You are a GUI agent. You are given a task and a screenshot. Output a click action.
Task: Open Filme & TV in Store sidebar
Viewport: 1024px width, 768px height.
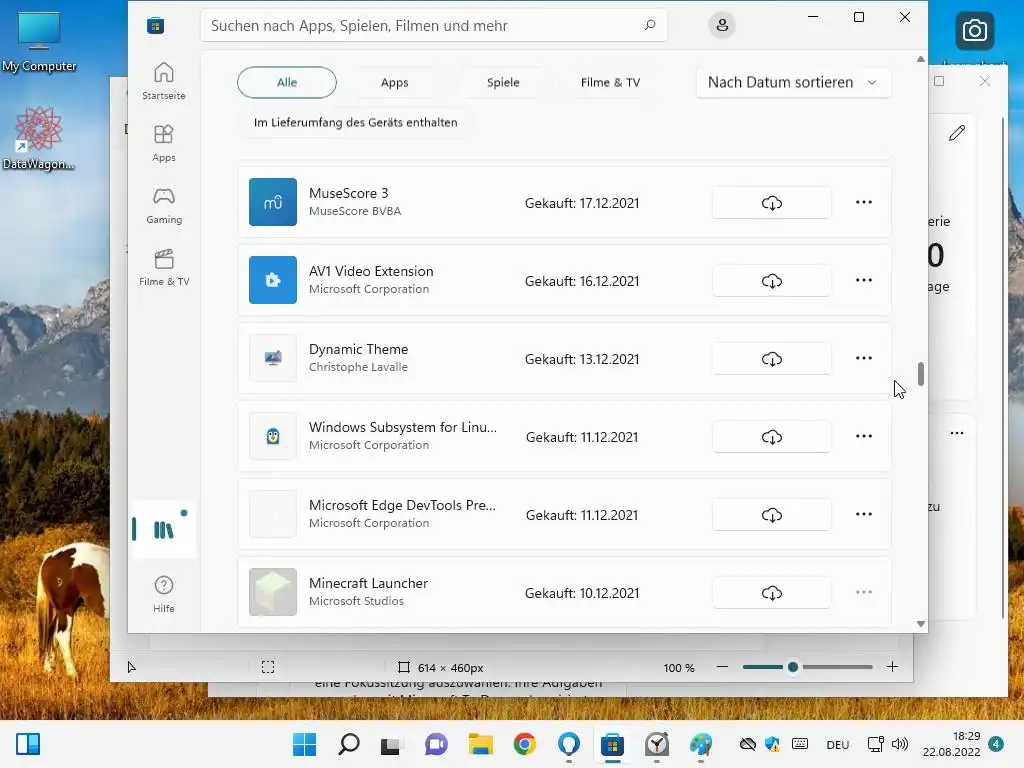163,267
